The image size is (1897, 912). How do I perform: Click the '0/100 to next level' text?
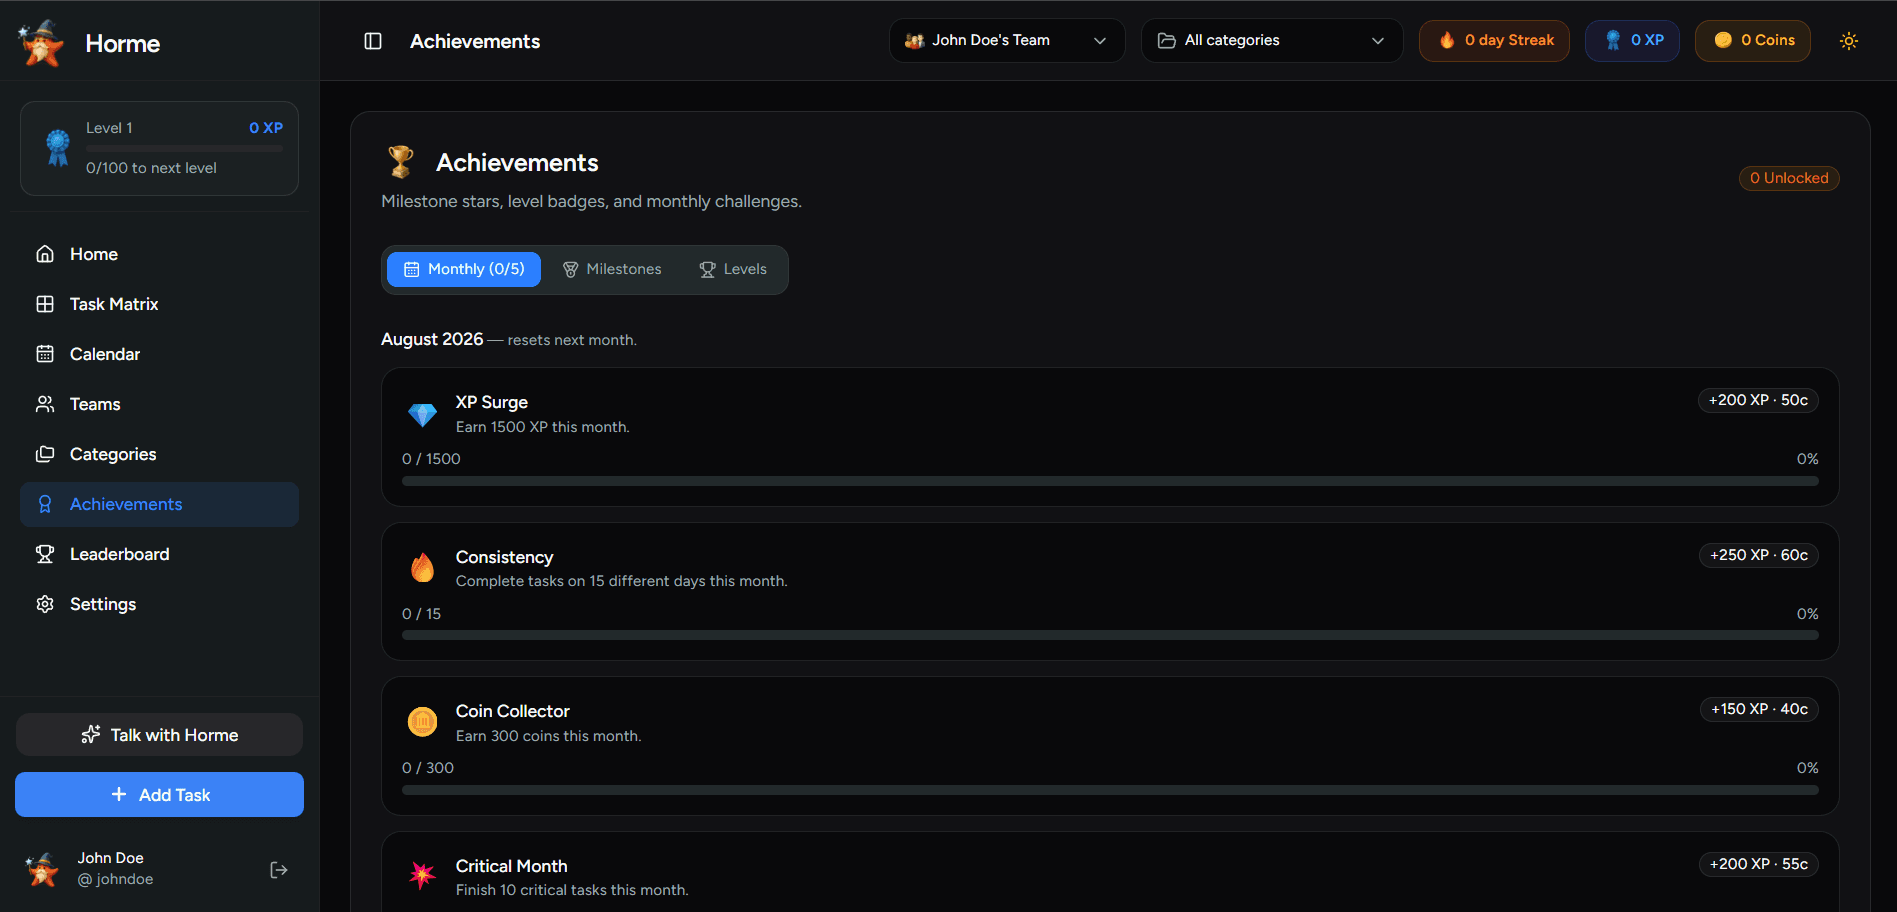(x=151, y=168)
